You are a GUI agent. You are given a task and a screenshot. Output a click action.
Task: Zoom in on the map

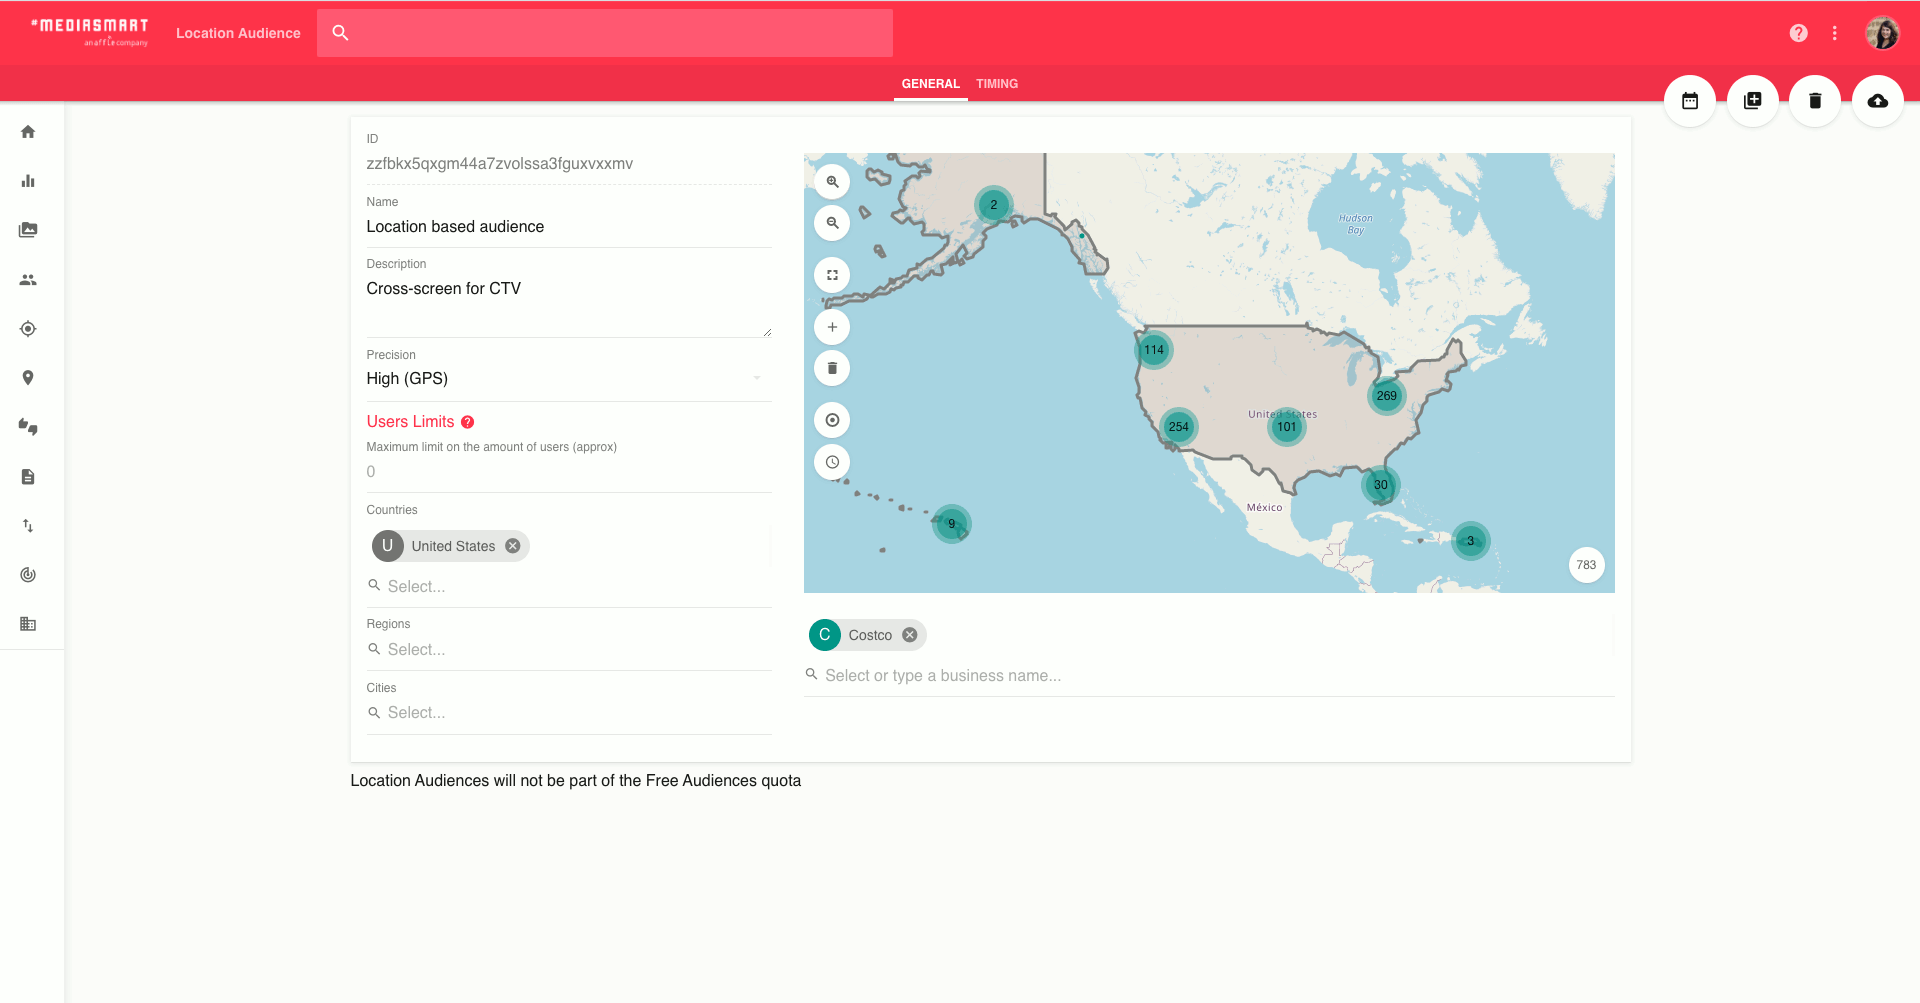832,182
